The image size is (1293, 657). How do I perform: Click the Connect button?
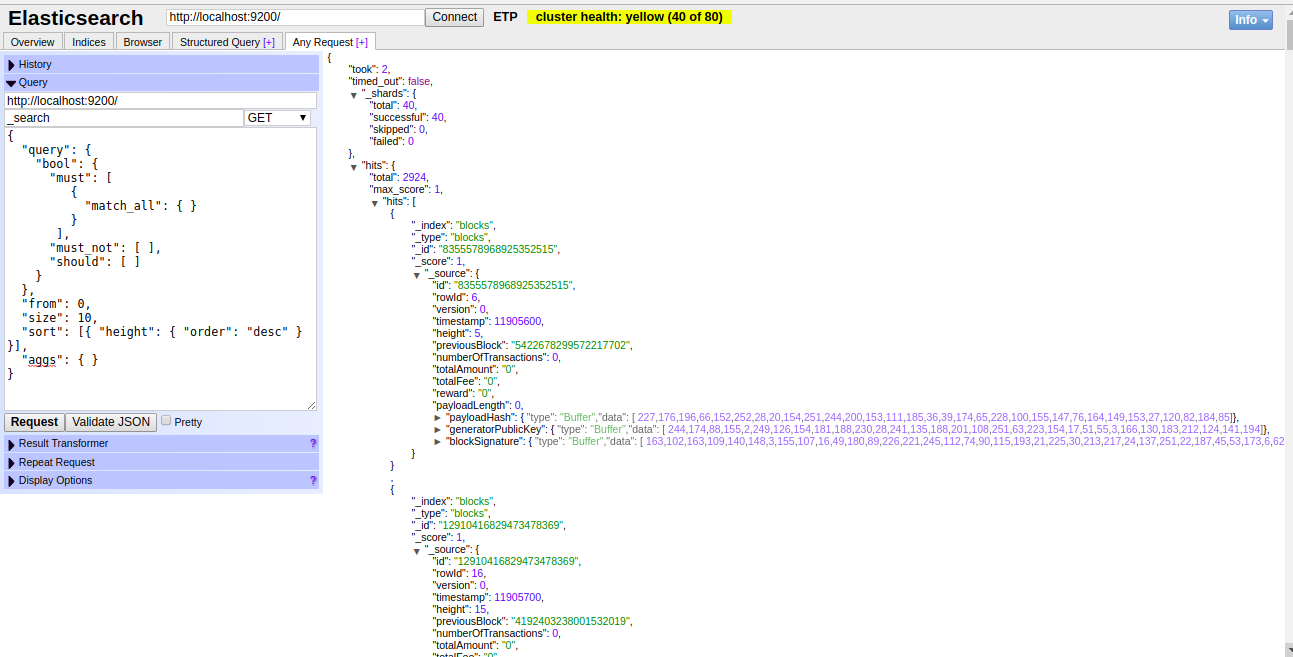pyautogui.click(x=455, y=17)
